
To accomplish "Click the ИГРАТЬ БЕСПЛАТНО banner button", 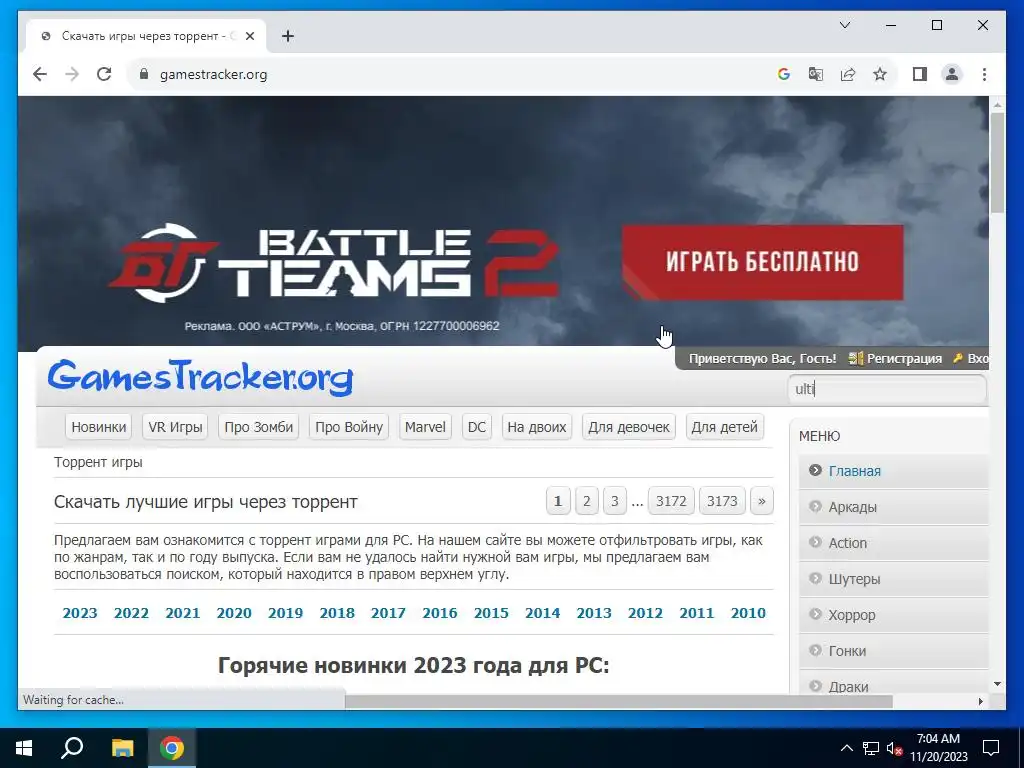I will click(x=763, y=263).
